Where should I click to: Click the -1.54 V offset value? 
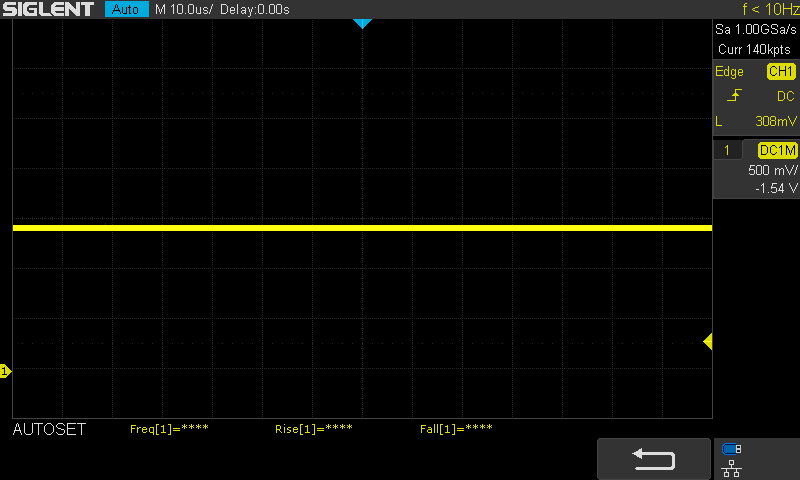[x=776, y=189]
